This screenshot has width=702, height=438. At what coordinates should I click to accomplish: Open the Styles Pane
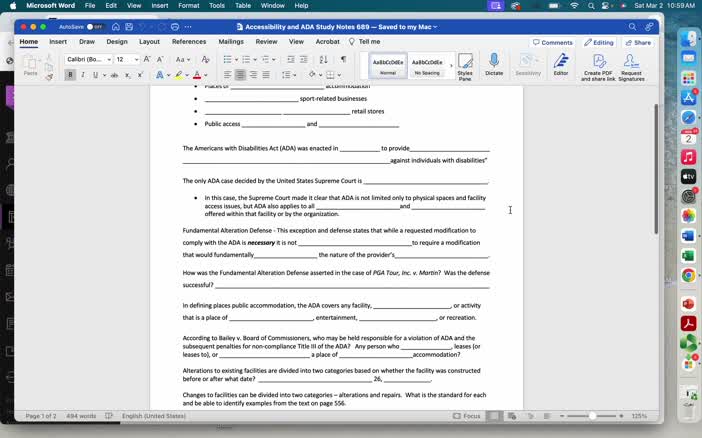tap(465, 65)
